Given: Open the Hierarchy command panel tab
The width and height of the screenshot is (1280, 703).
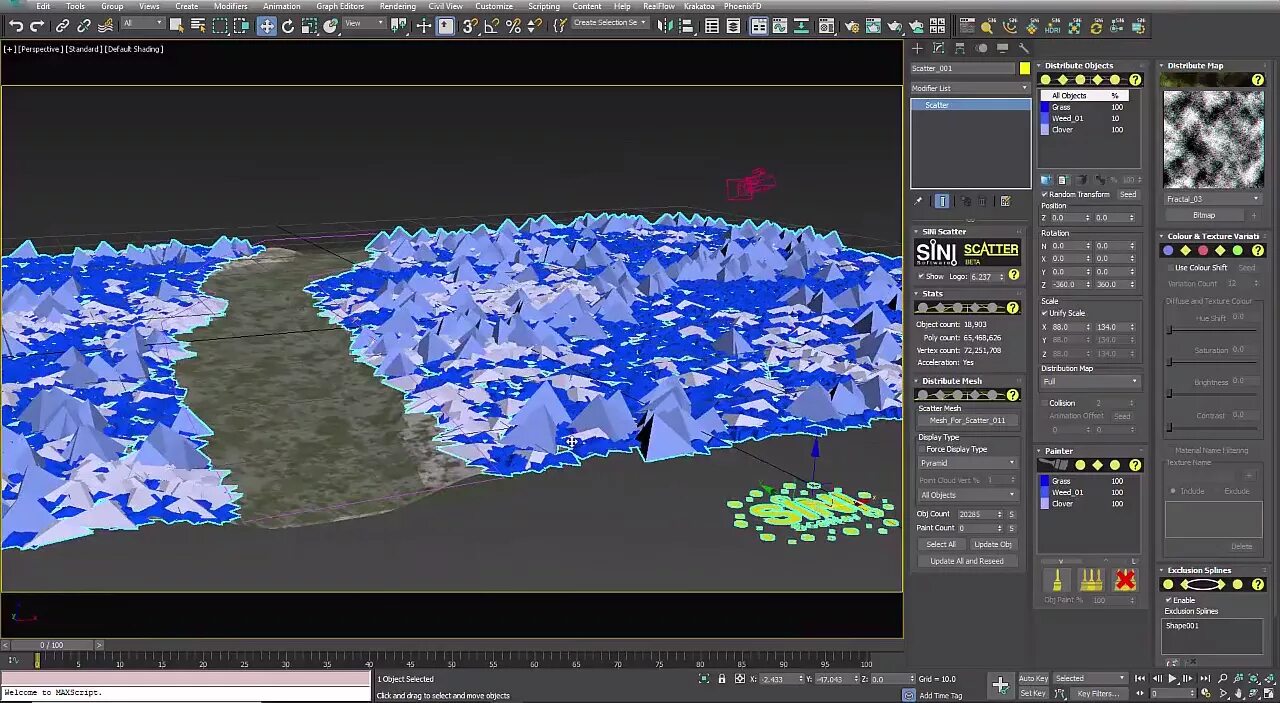Looking at the screenshot, I should tap(960, 48).
